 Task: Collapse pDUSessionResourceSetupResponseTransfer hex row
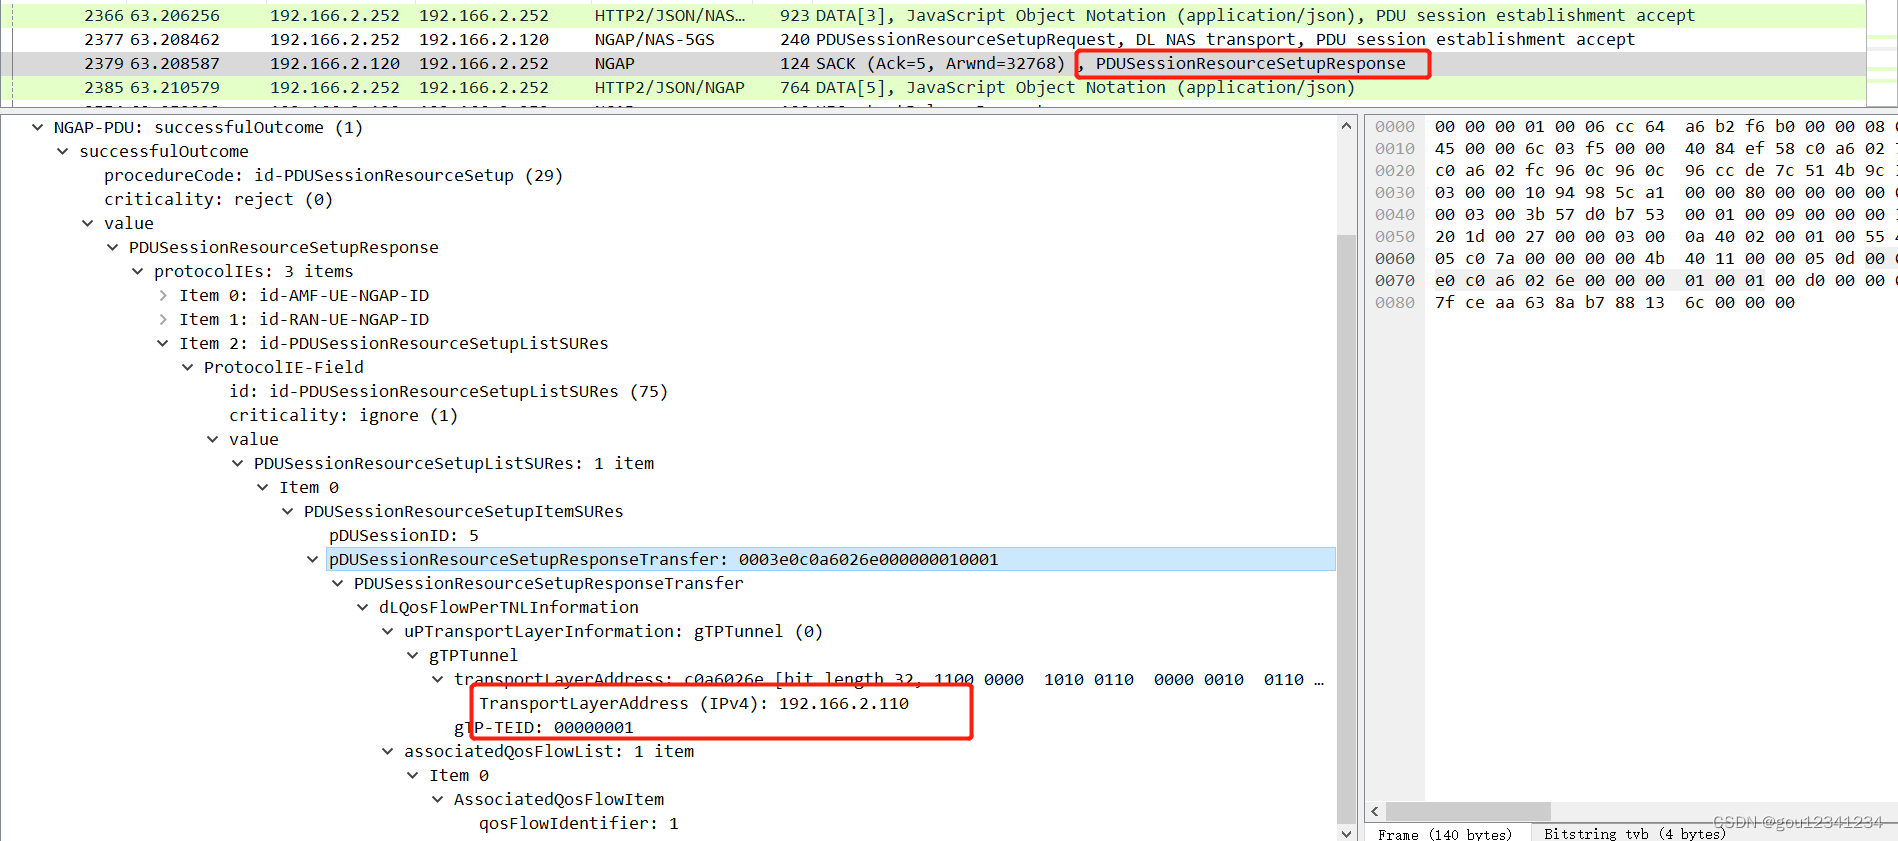312,559
